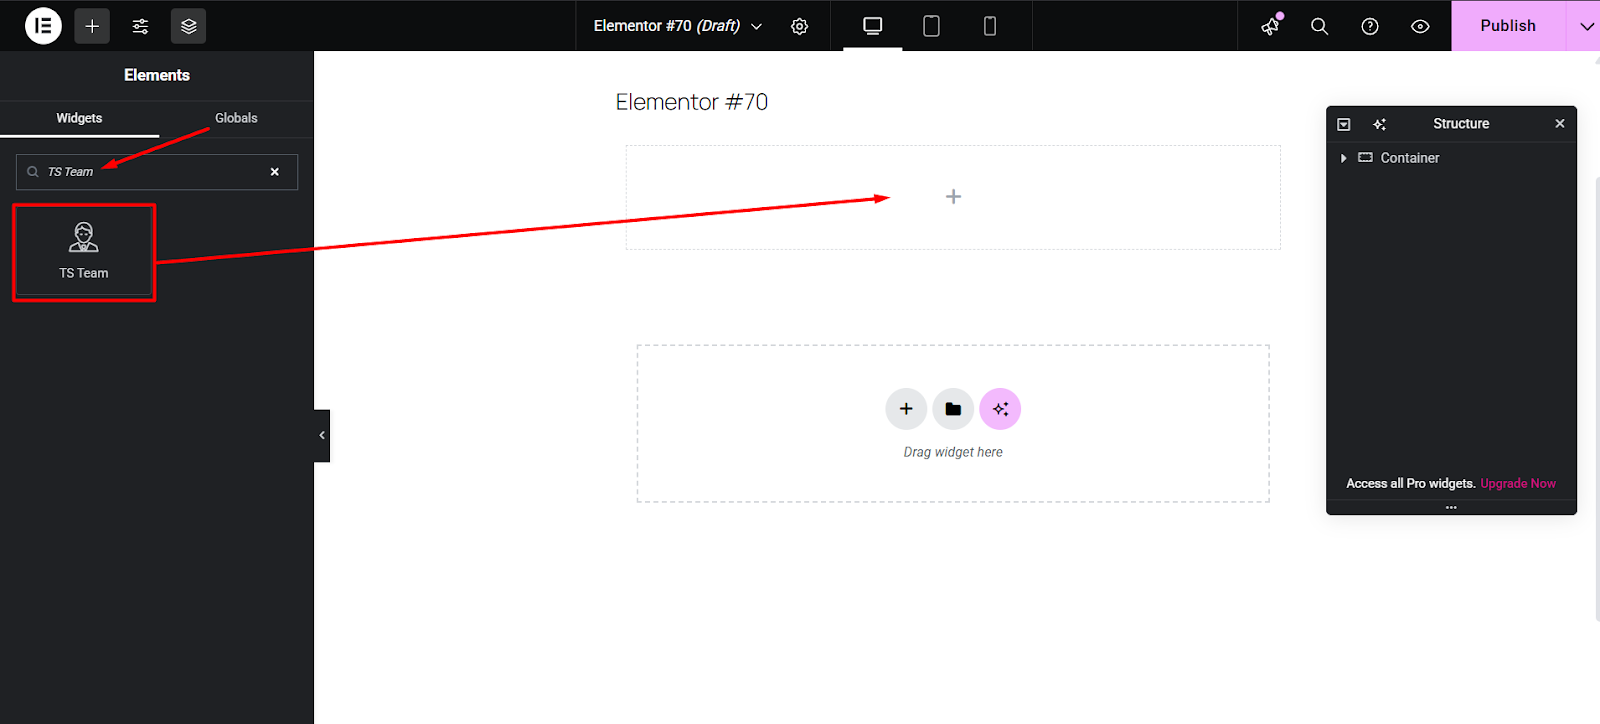The image size is (1600, 724).
Task: Click the Elementor logo icon
Action: pos(43,26)
